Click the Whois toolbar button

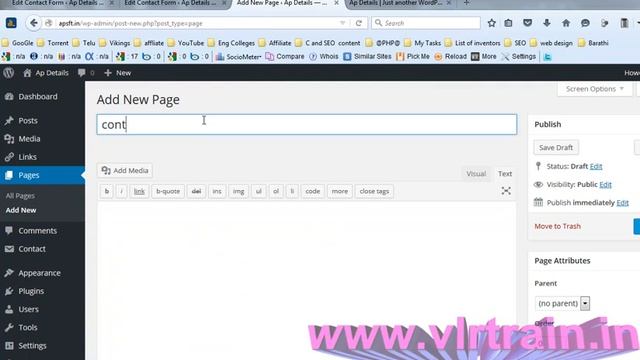pos(324,57)
